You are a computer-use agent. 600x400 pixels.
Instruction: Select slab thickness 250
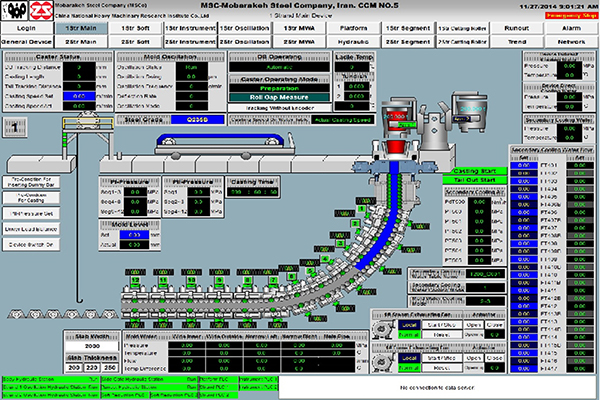point(110,367)
